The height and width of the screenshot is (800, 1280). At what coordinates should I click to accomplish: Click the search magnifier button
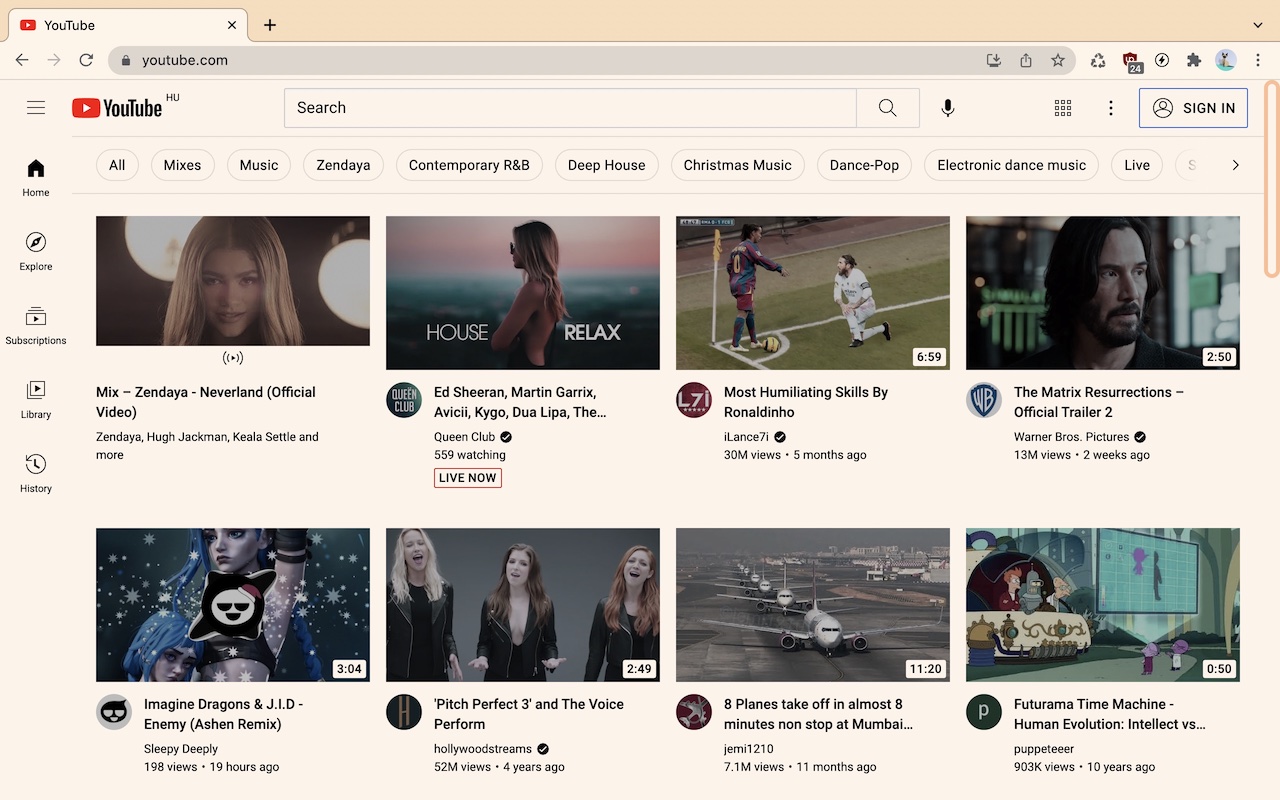[x=887, y=108]
